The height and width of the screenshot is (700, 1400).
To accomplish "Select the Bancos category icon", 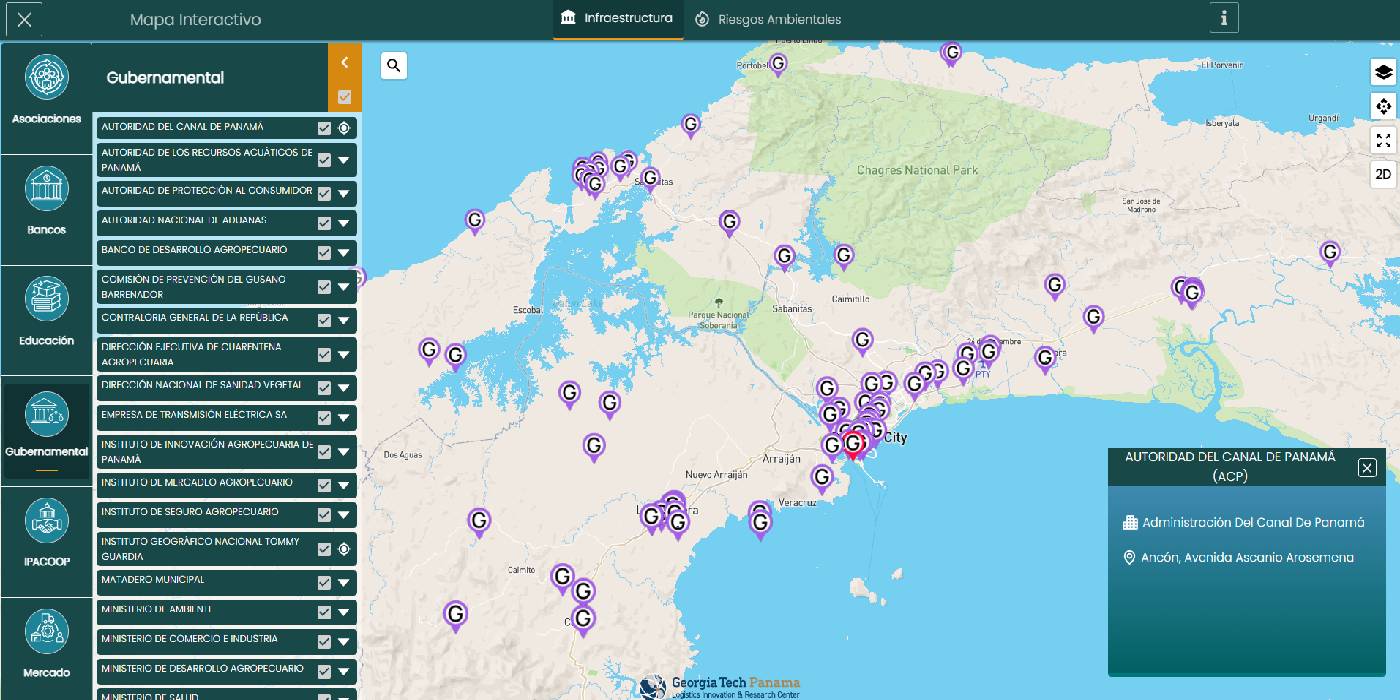I will (x=46, y=188).
